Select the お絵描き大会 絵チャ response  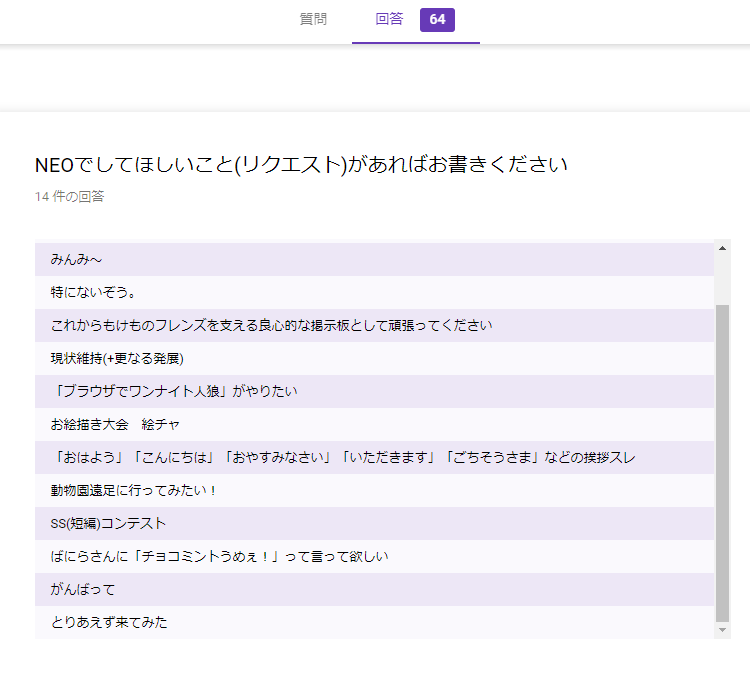tap(115, 425)
